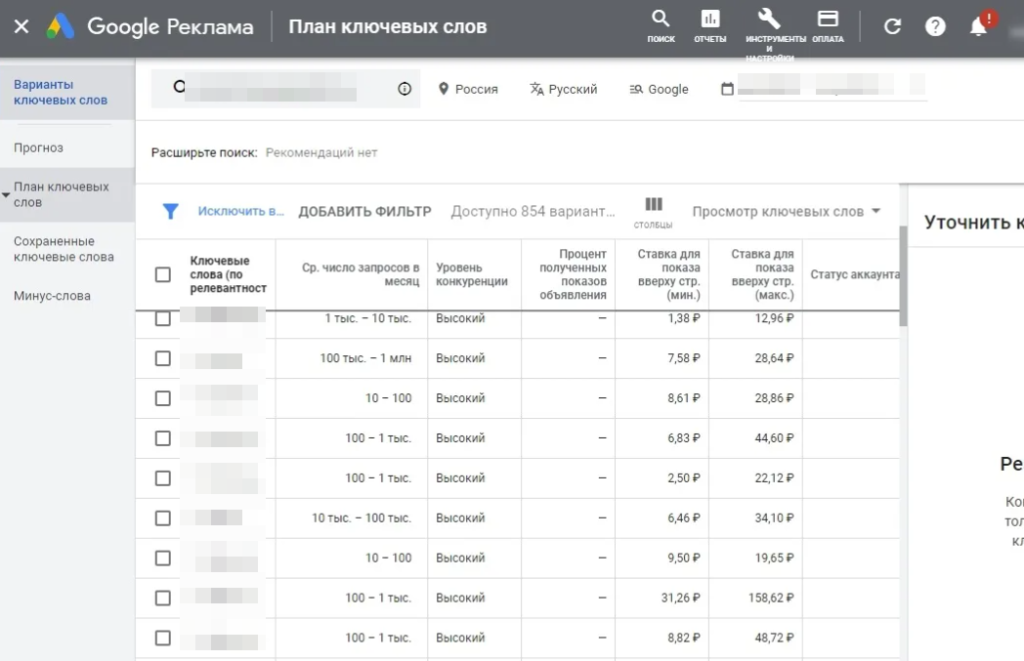Sort by Ключевые слова column header
Screen dimensions: 1024x661
(x=228, y=274)
